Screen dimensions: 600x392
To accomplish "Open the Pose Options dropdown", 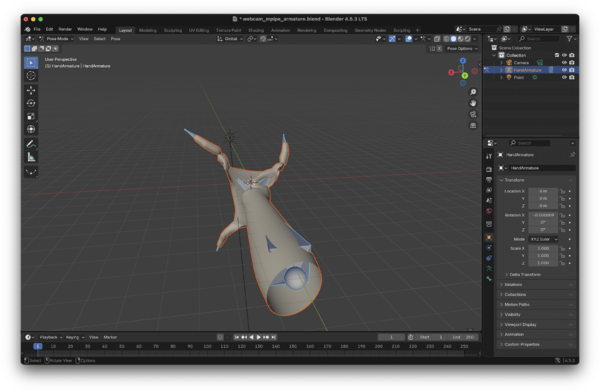I will (462, 49).
